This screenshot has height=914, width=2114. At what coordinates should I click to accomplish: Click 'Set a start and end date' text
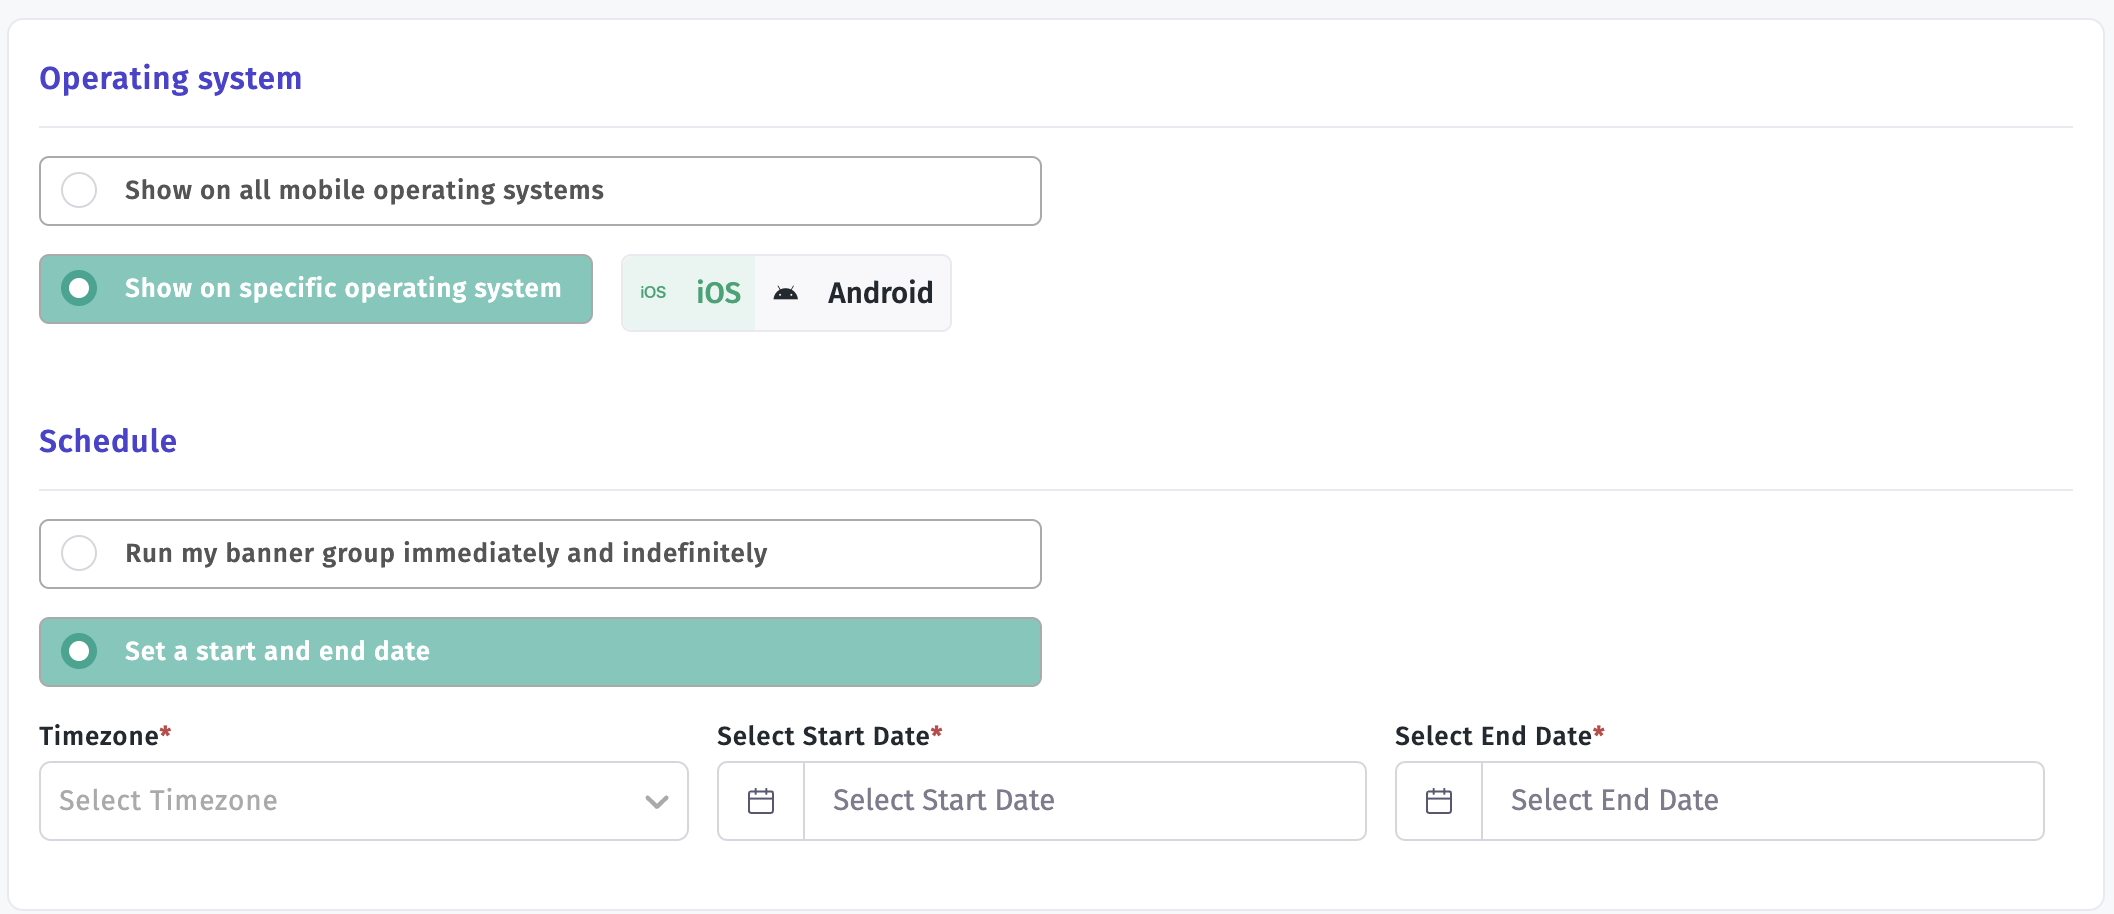point(277,651)
